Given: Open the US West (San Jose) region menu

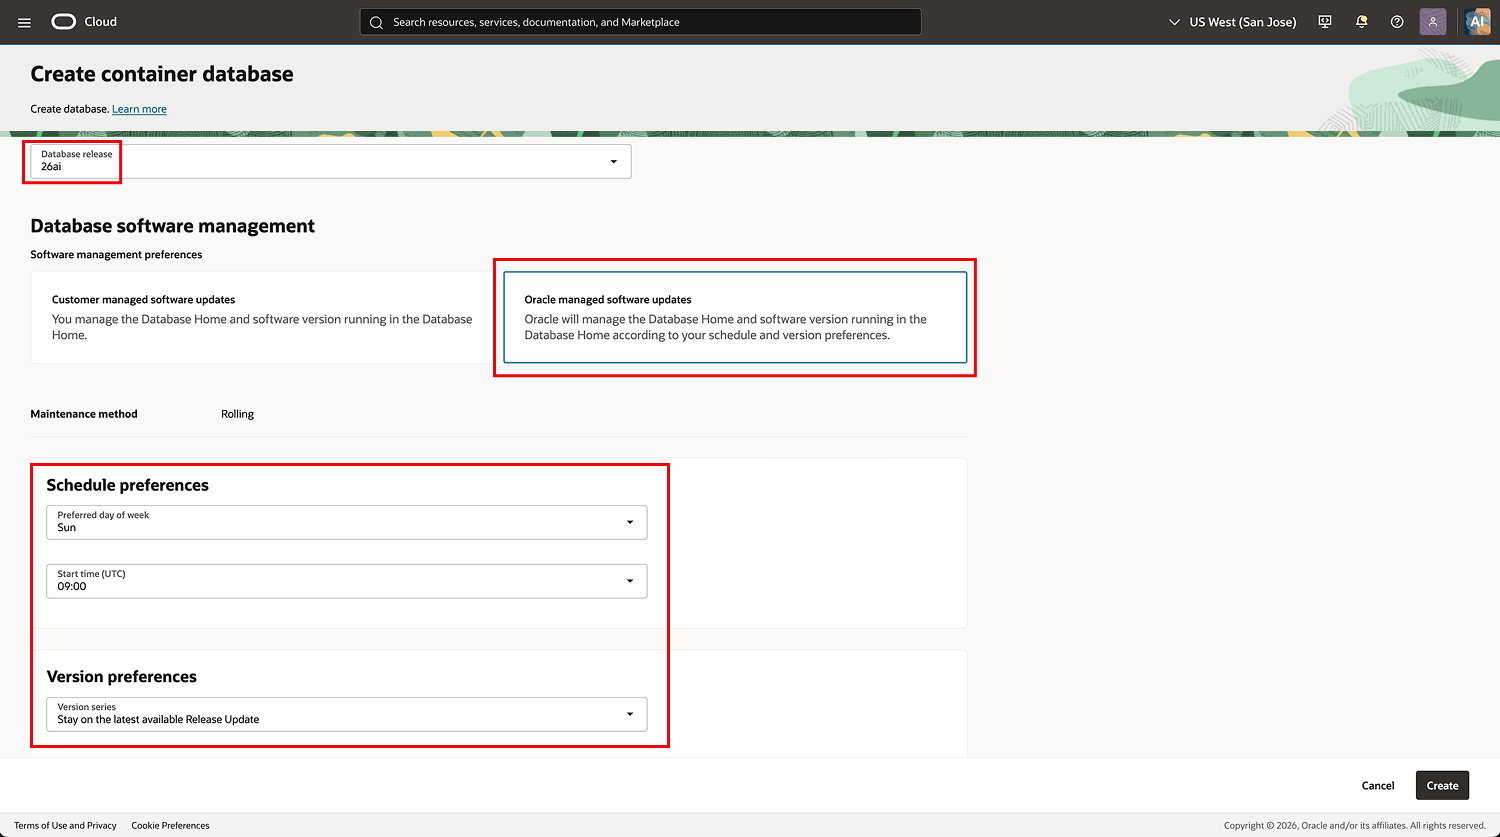Looking at the screenshot, I should [x=1232, y=22].
